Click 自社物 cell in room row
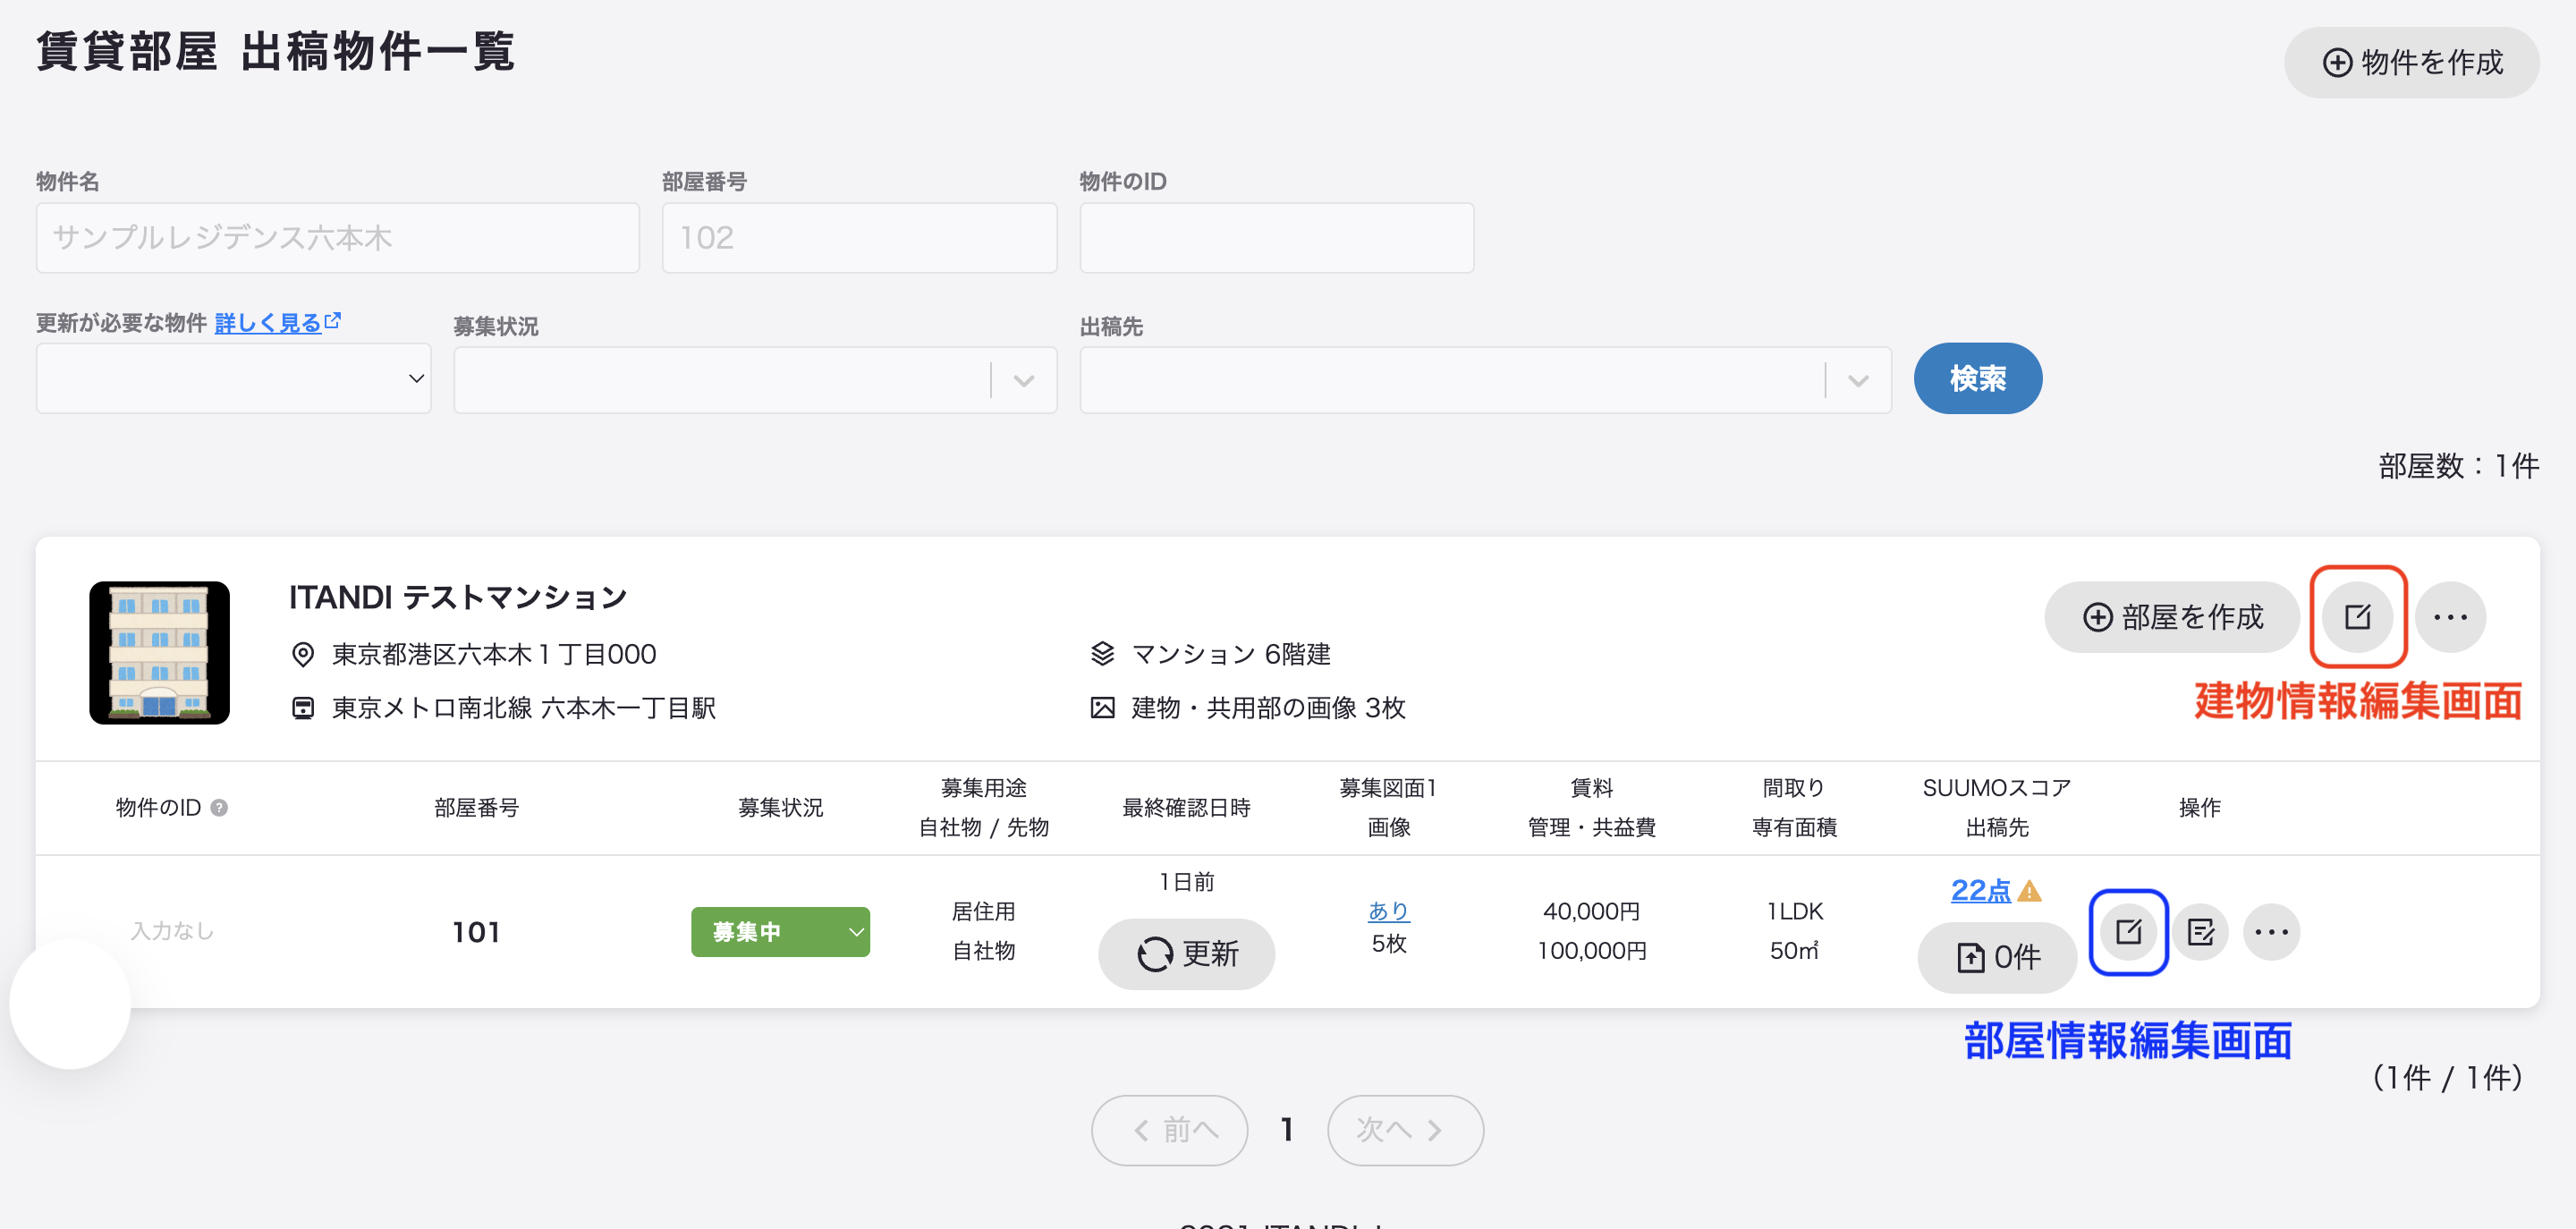Viewport: 2576px width, 1229px height. tap(983, 951)
